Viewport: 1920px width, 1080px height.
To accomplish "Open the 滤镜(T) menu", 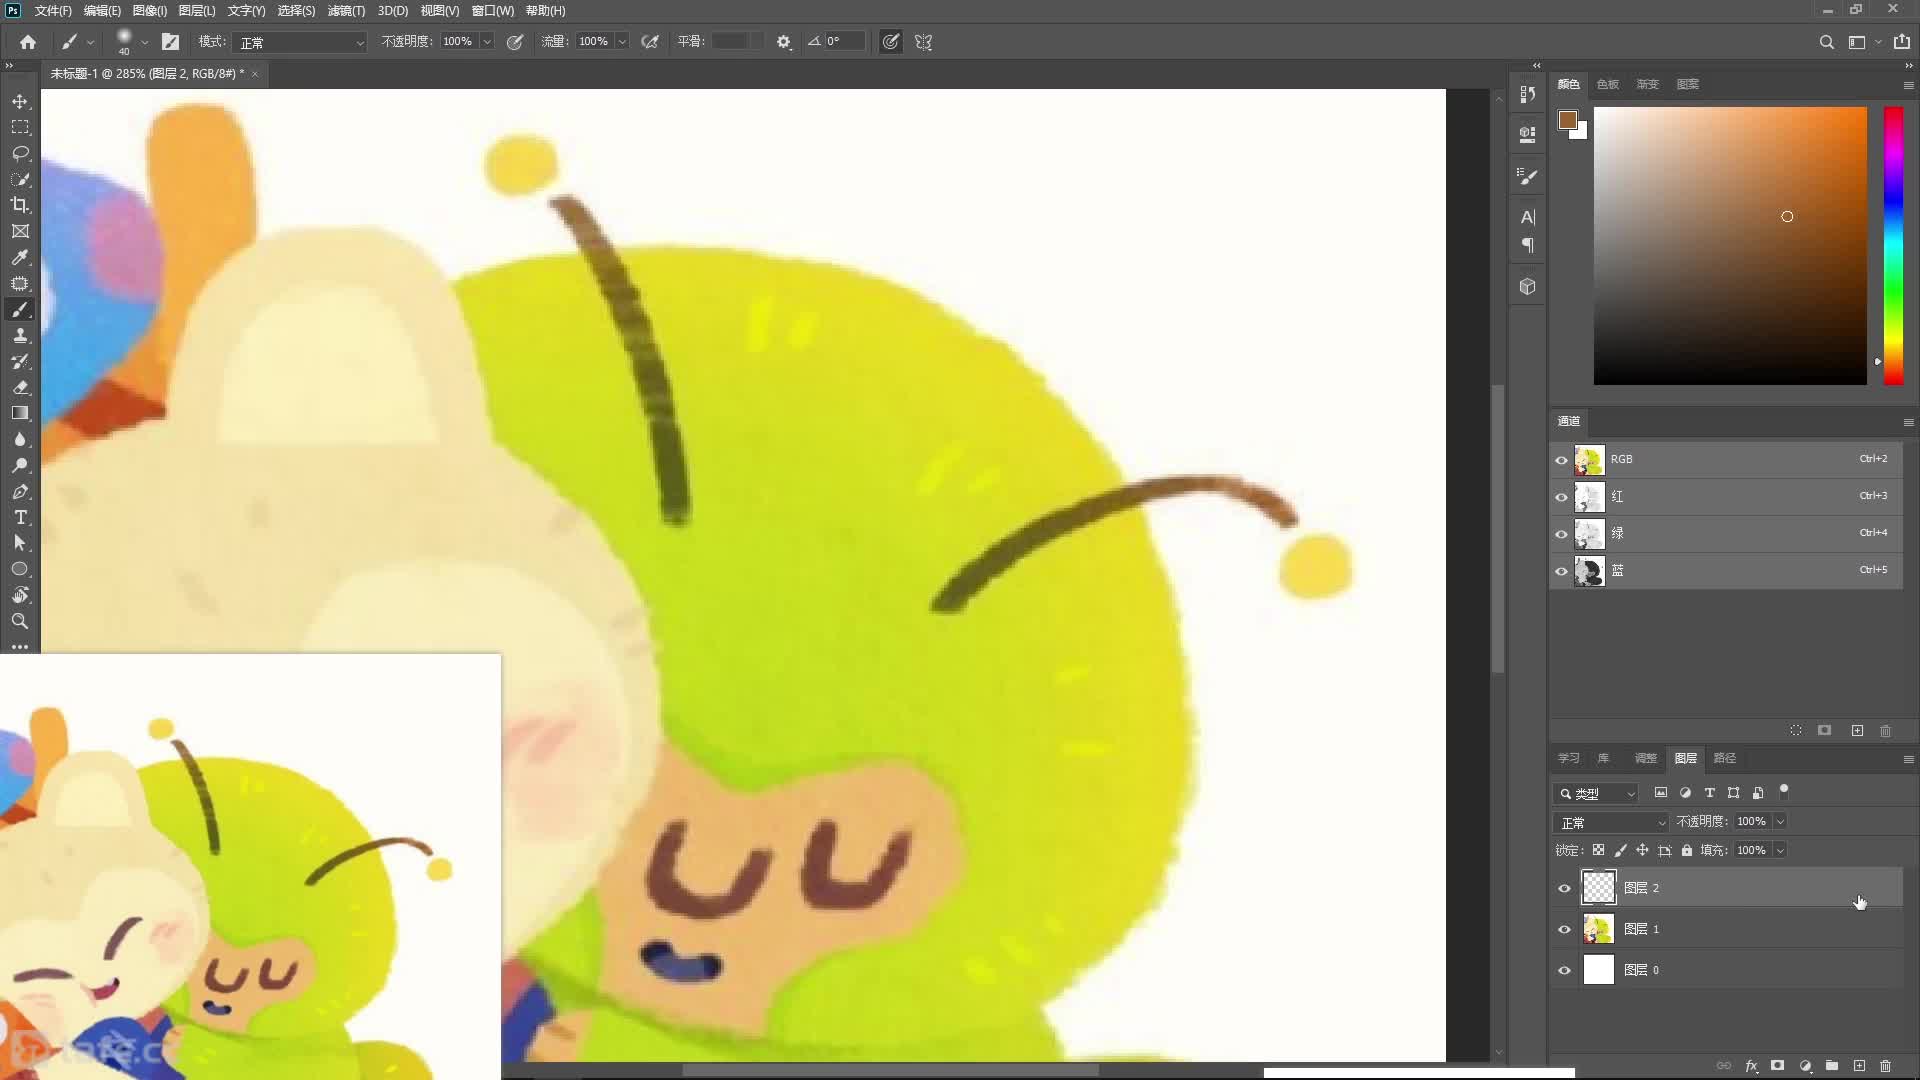I will [x=346, y=11].
